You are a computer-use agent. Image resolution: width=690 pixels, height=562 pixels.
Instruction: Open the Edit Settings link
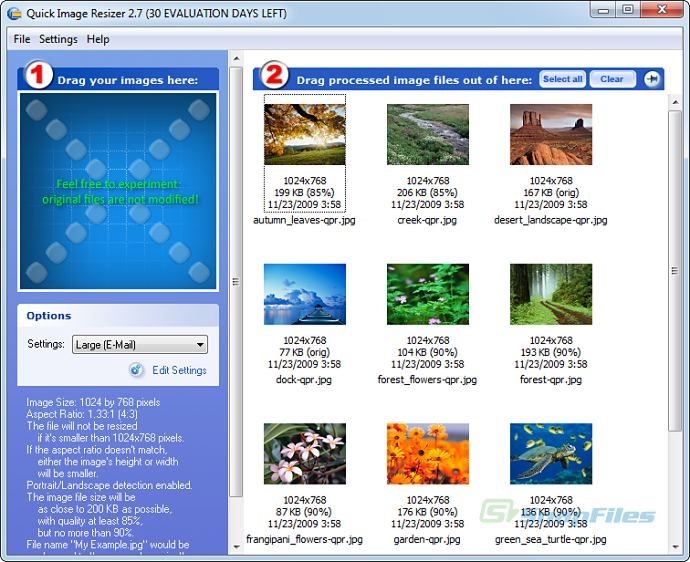point(179,370)
